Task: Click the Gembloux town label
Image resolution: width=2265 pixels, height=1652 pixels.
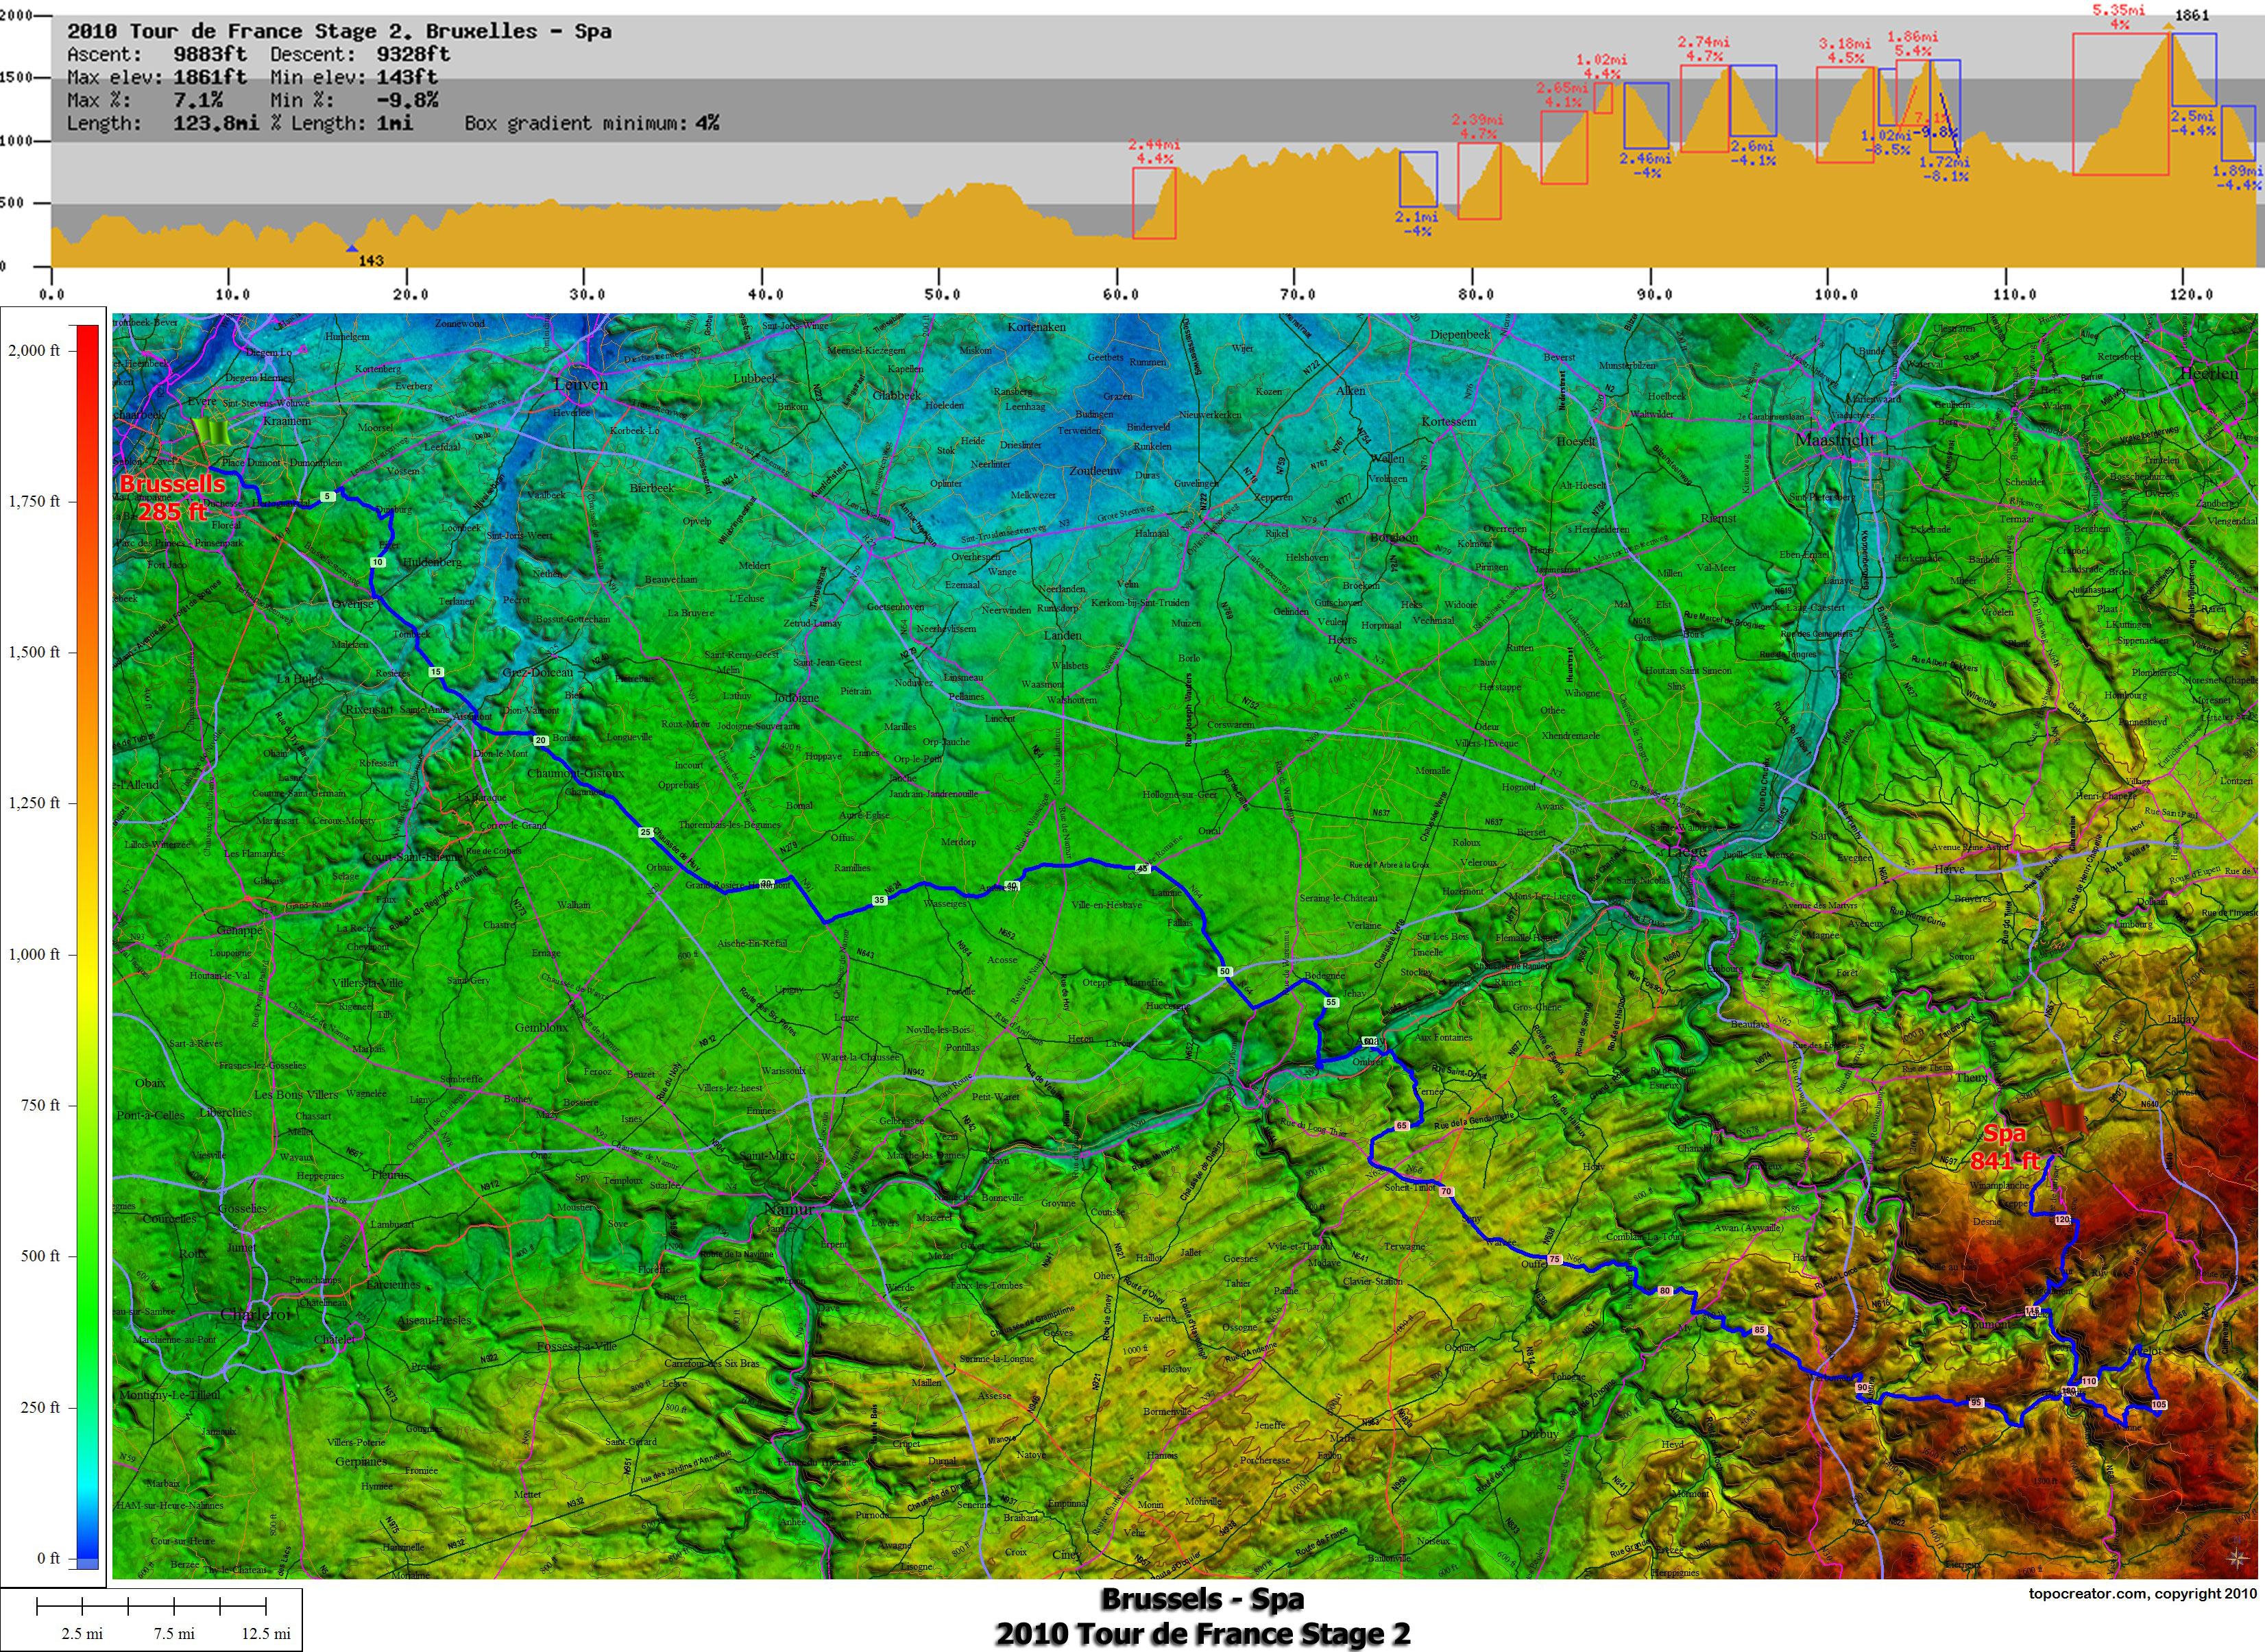Action: (541, 1027)
